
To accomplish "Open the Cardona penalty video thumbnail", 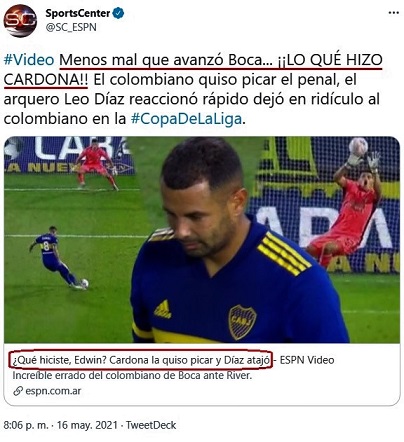I will [202, 240].
